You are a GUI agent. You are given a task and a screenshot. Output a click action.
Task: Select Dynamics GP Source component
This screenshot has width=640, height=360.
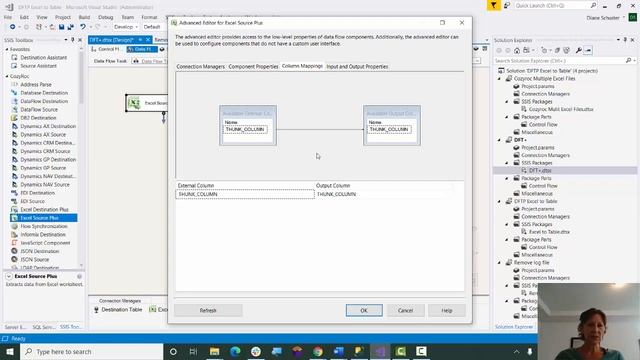(x=43, y=168)
